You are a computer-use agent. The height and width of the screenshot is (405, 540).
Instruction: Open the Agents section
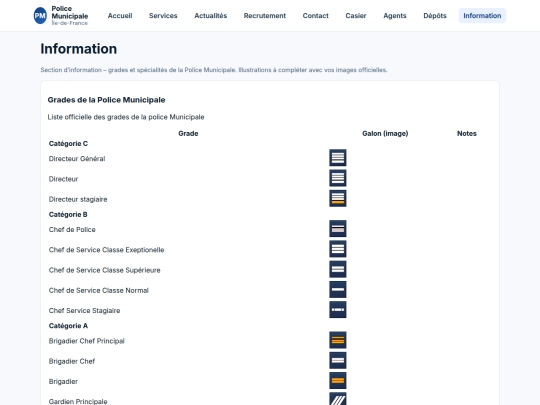(395, 16)
